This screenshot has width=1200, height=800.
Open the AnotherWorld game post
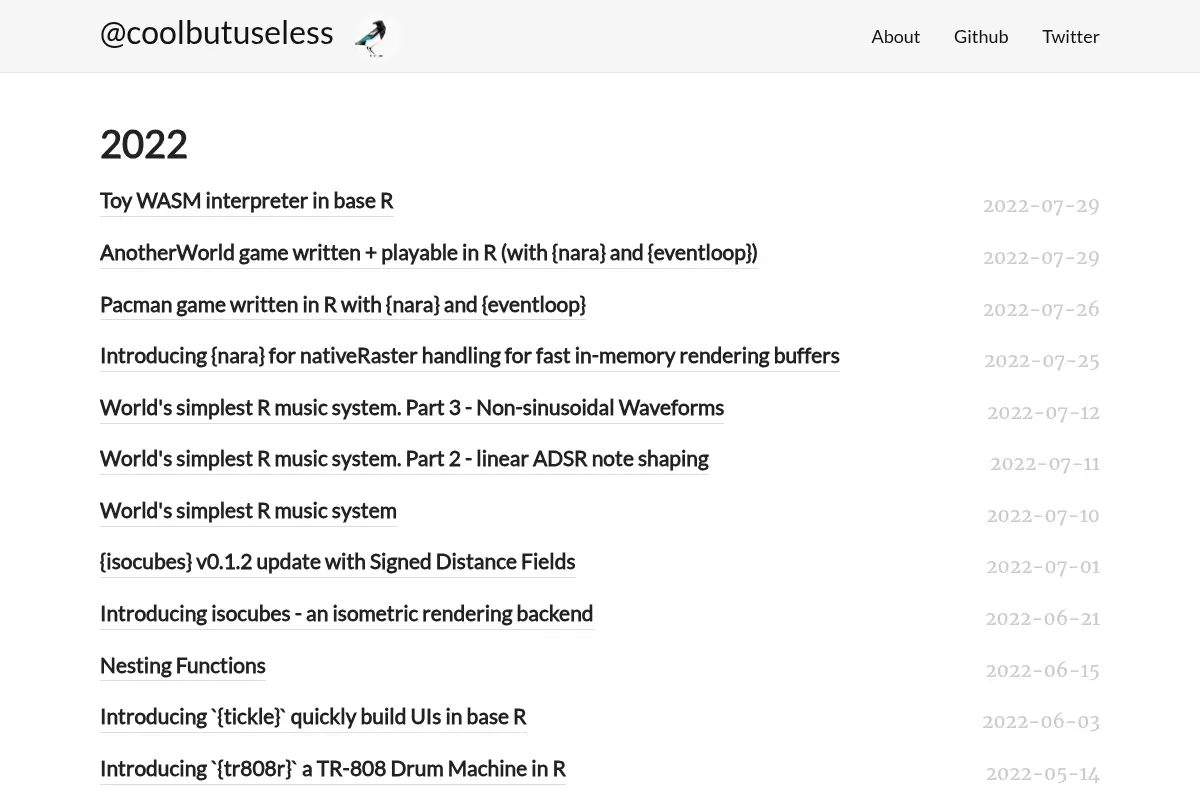[x=429, y=253]
